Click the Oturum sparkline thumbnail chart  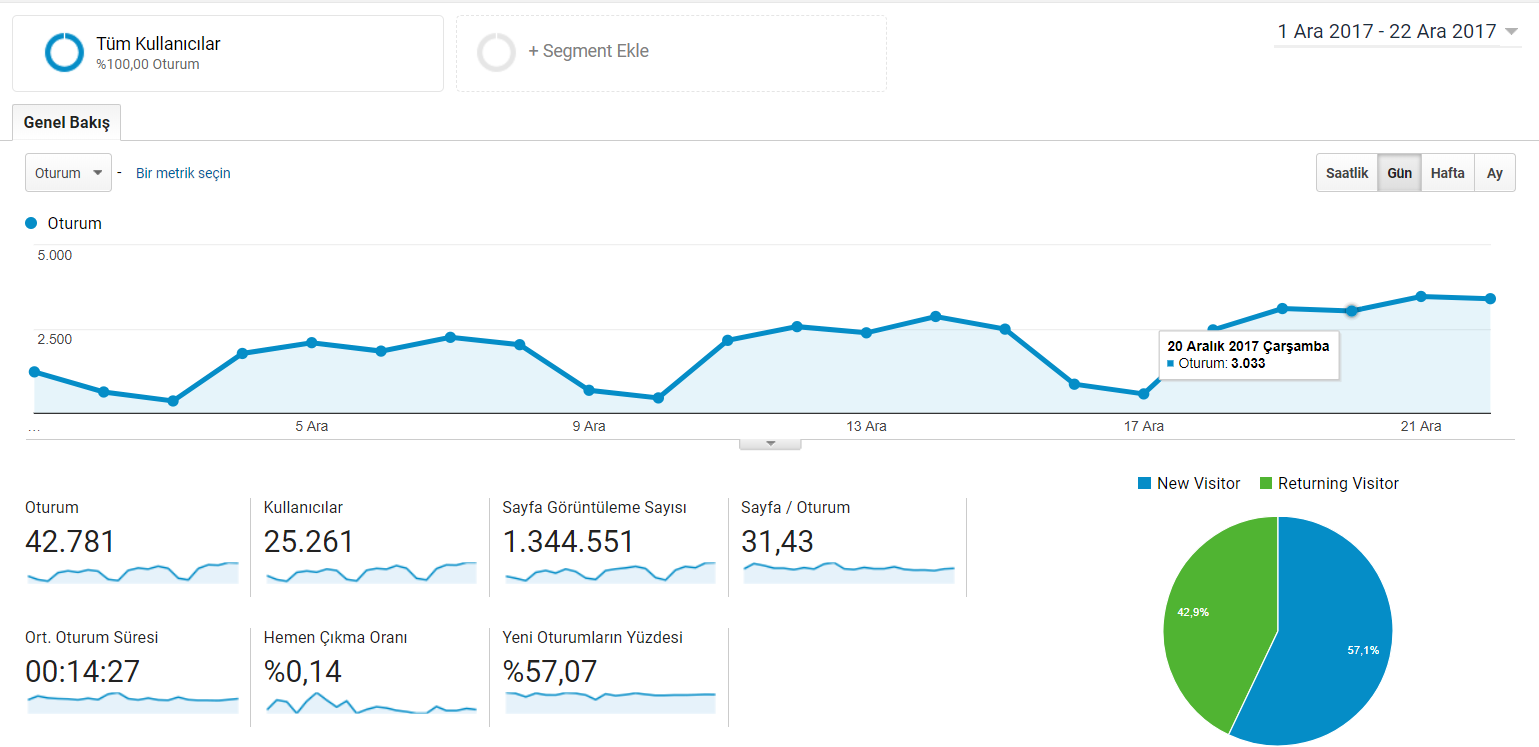click(132, 573)
